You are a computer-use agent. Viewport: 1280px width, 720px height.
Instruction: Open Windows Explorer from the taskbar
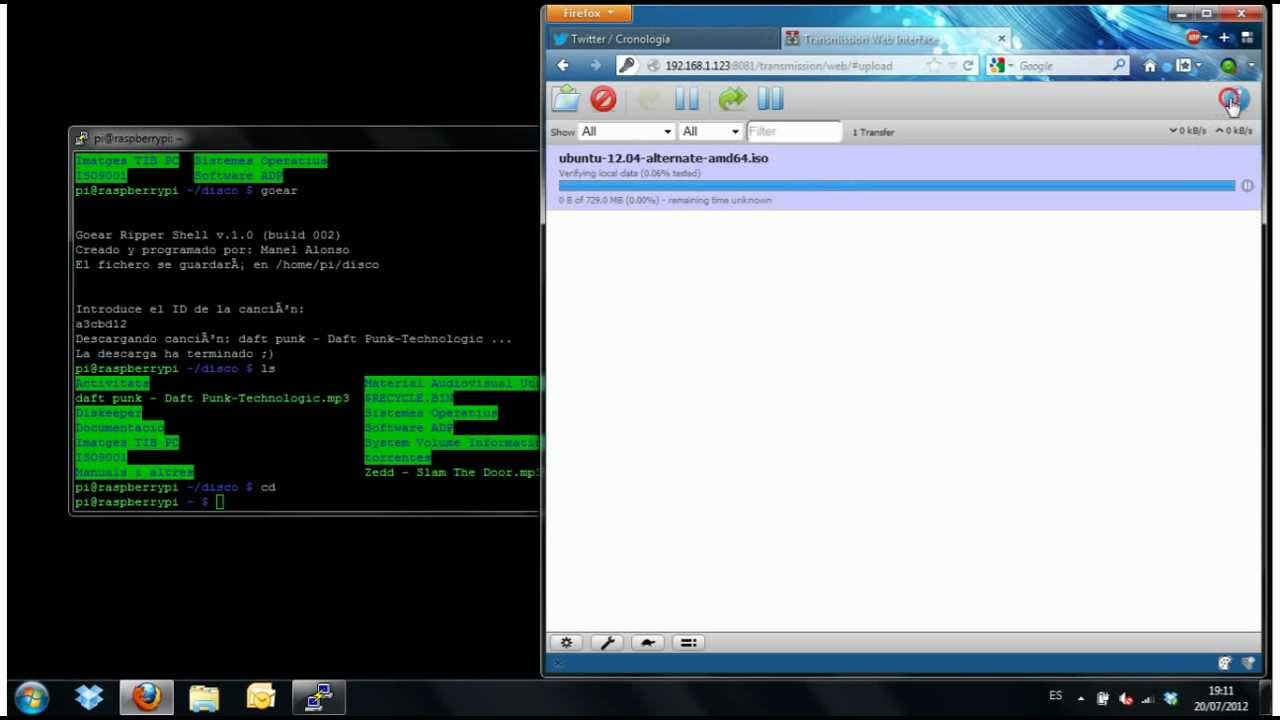204,697
